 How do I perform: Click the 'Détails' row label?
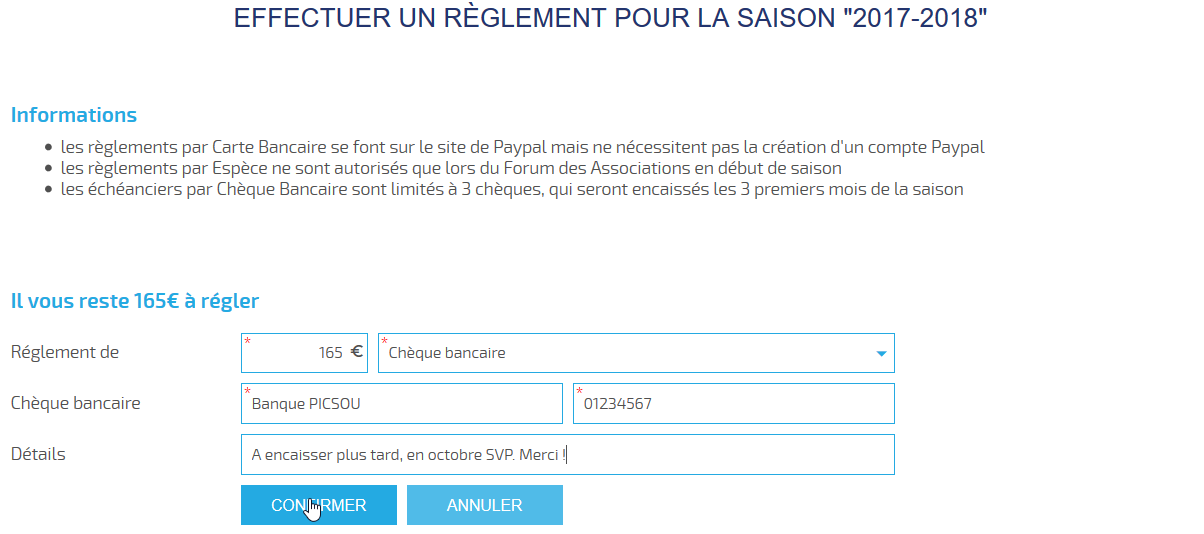[x=38, y=454]
